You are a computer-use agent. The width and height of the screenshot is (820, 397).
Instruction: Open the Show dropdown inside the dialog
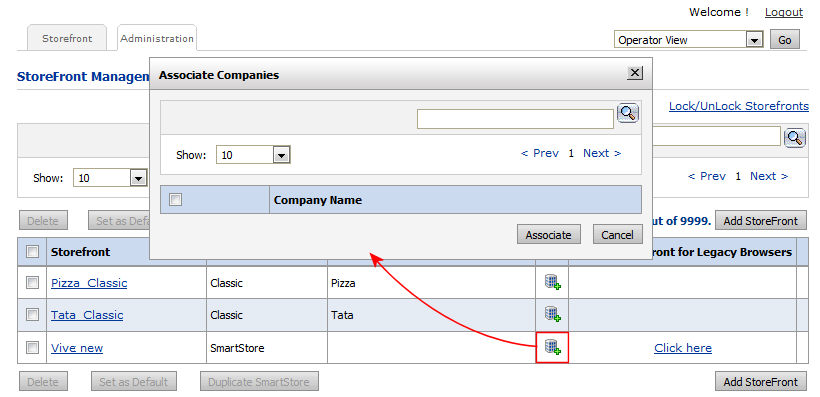click(253, 155)
